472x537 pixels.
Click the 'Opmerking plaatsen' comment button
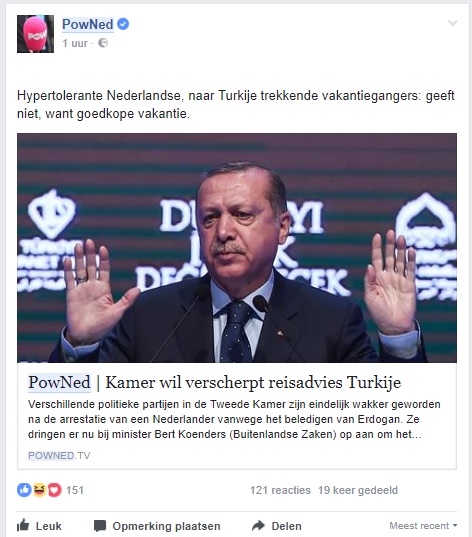pyautogui.click(x=157, y=526)
